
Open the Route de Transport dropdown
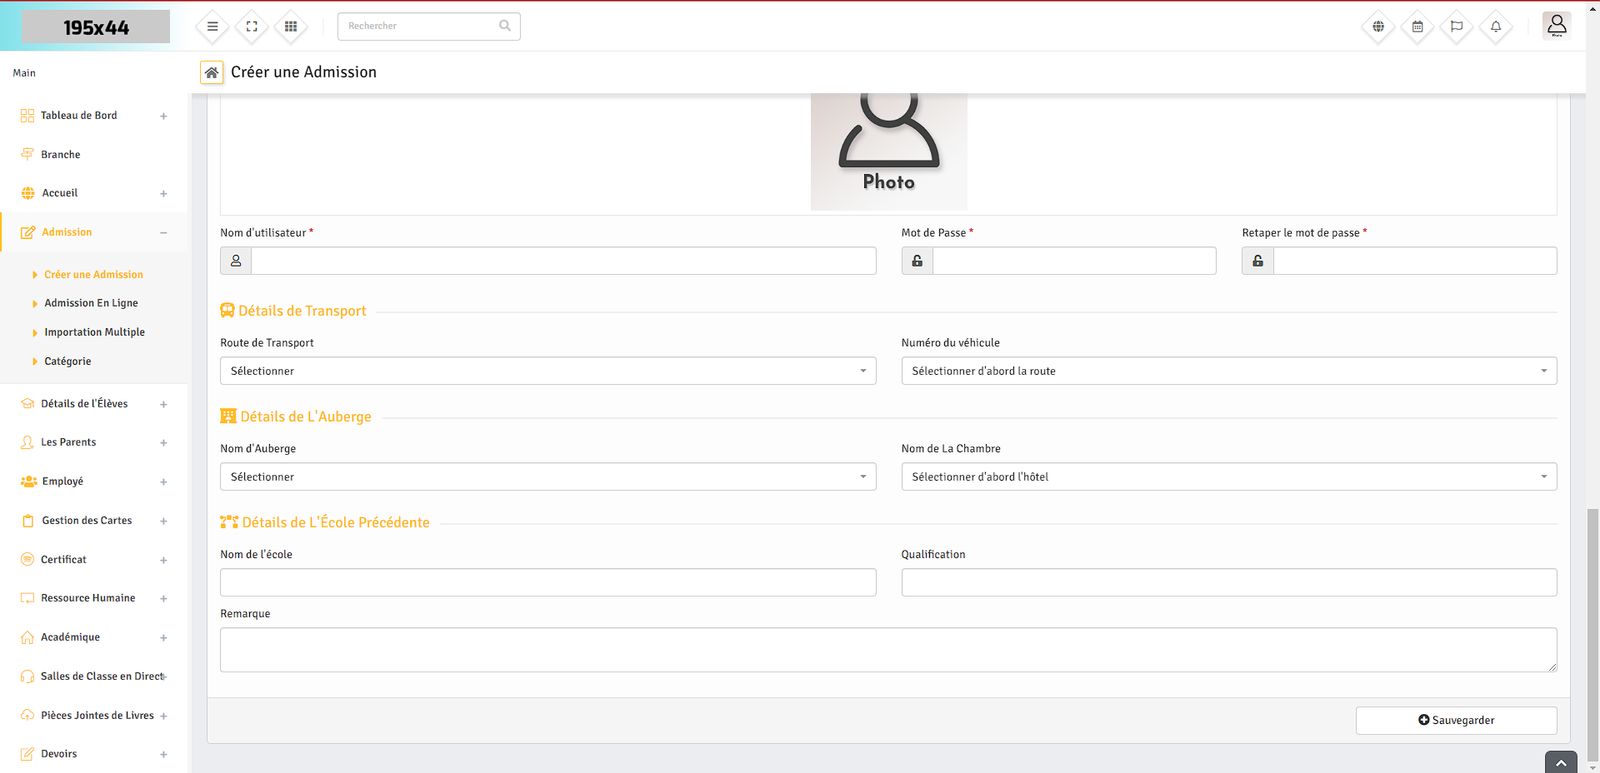tap(547, 371)
